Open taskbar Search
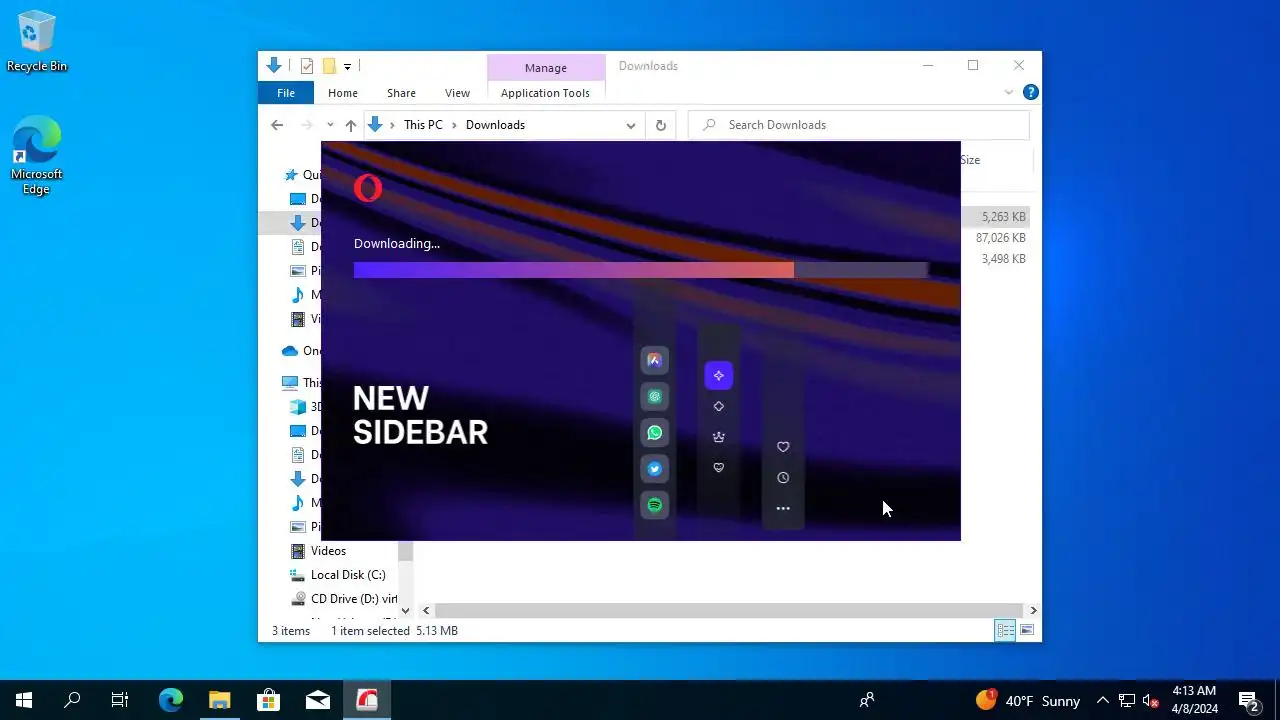The height and width of the screenshot is (720, 1280). click(72, 700)
